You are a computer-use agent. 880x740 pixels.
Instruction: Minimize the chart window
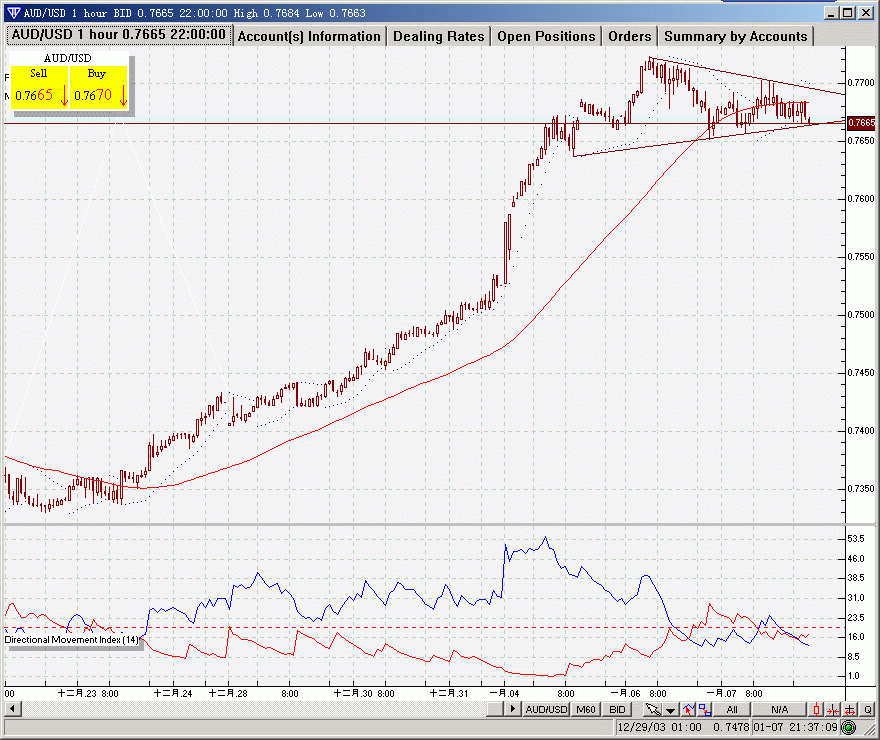click(832, 12)
